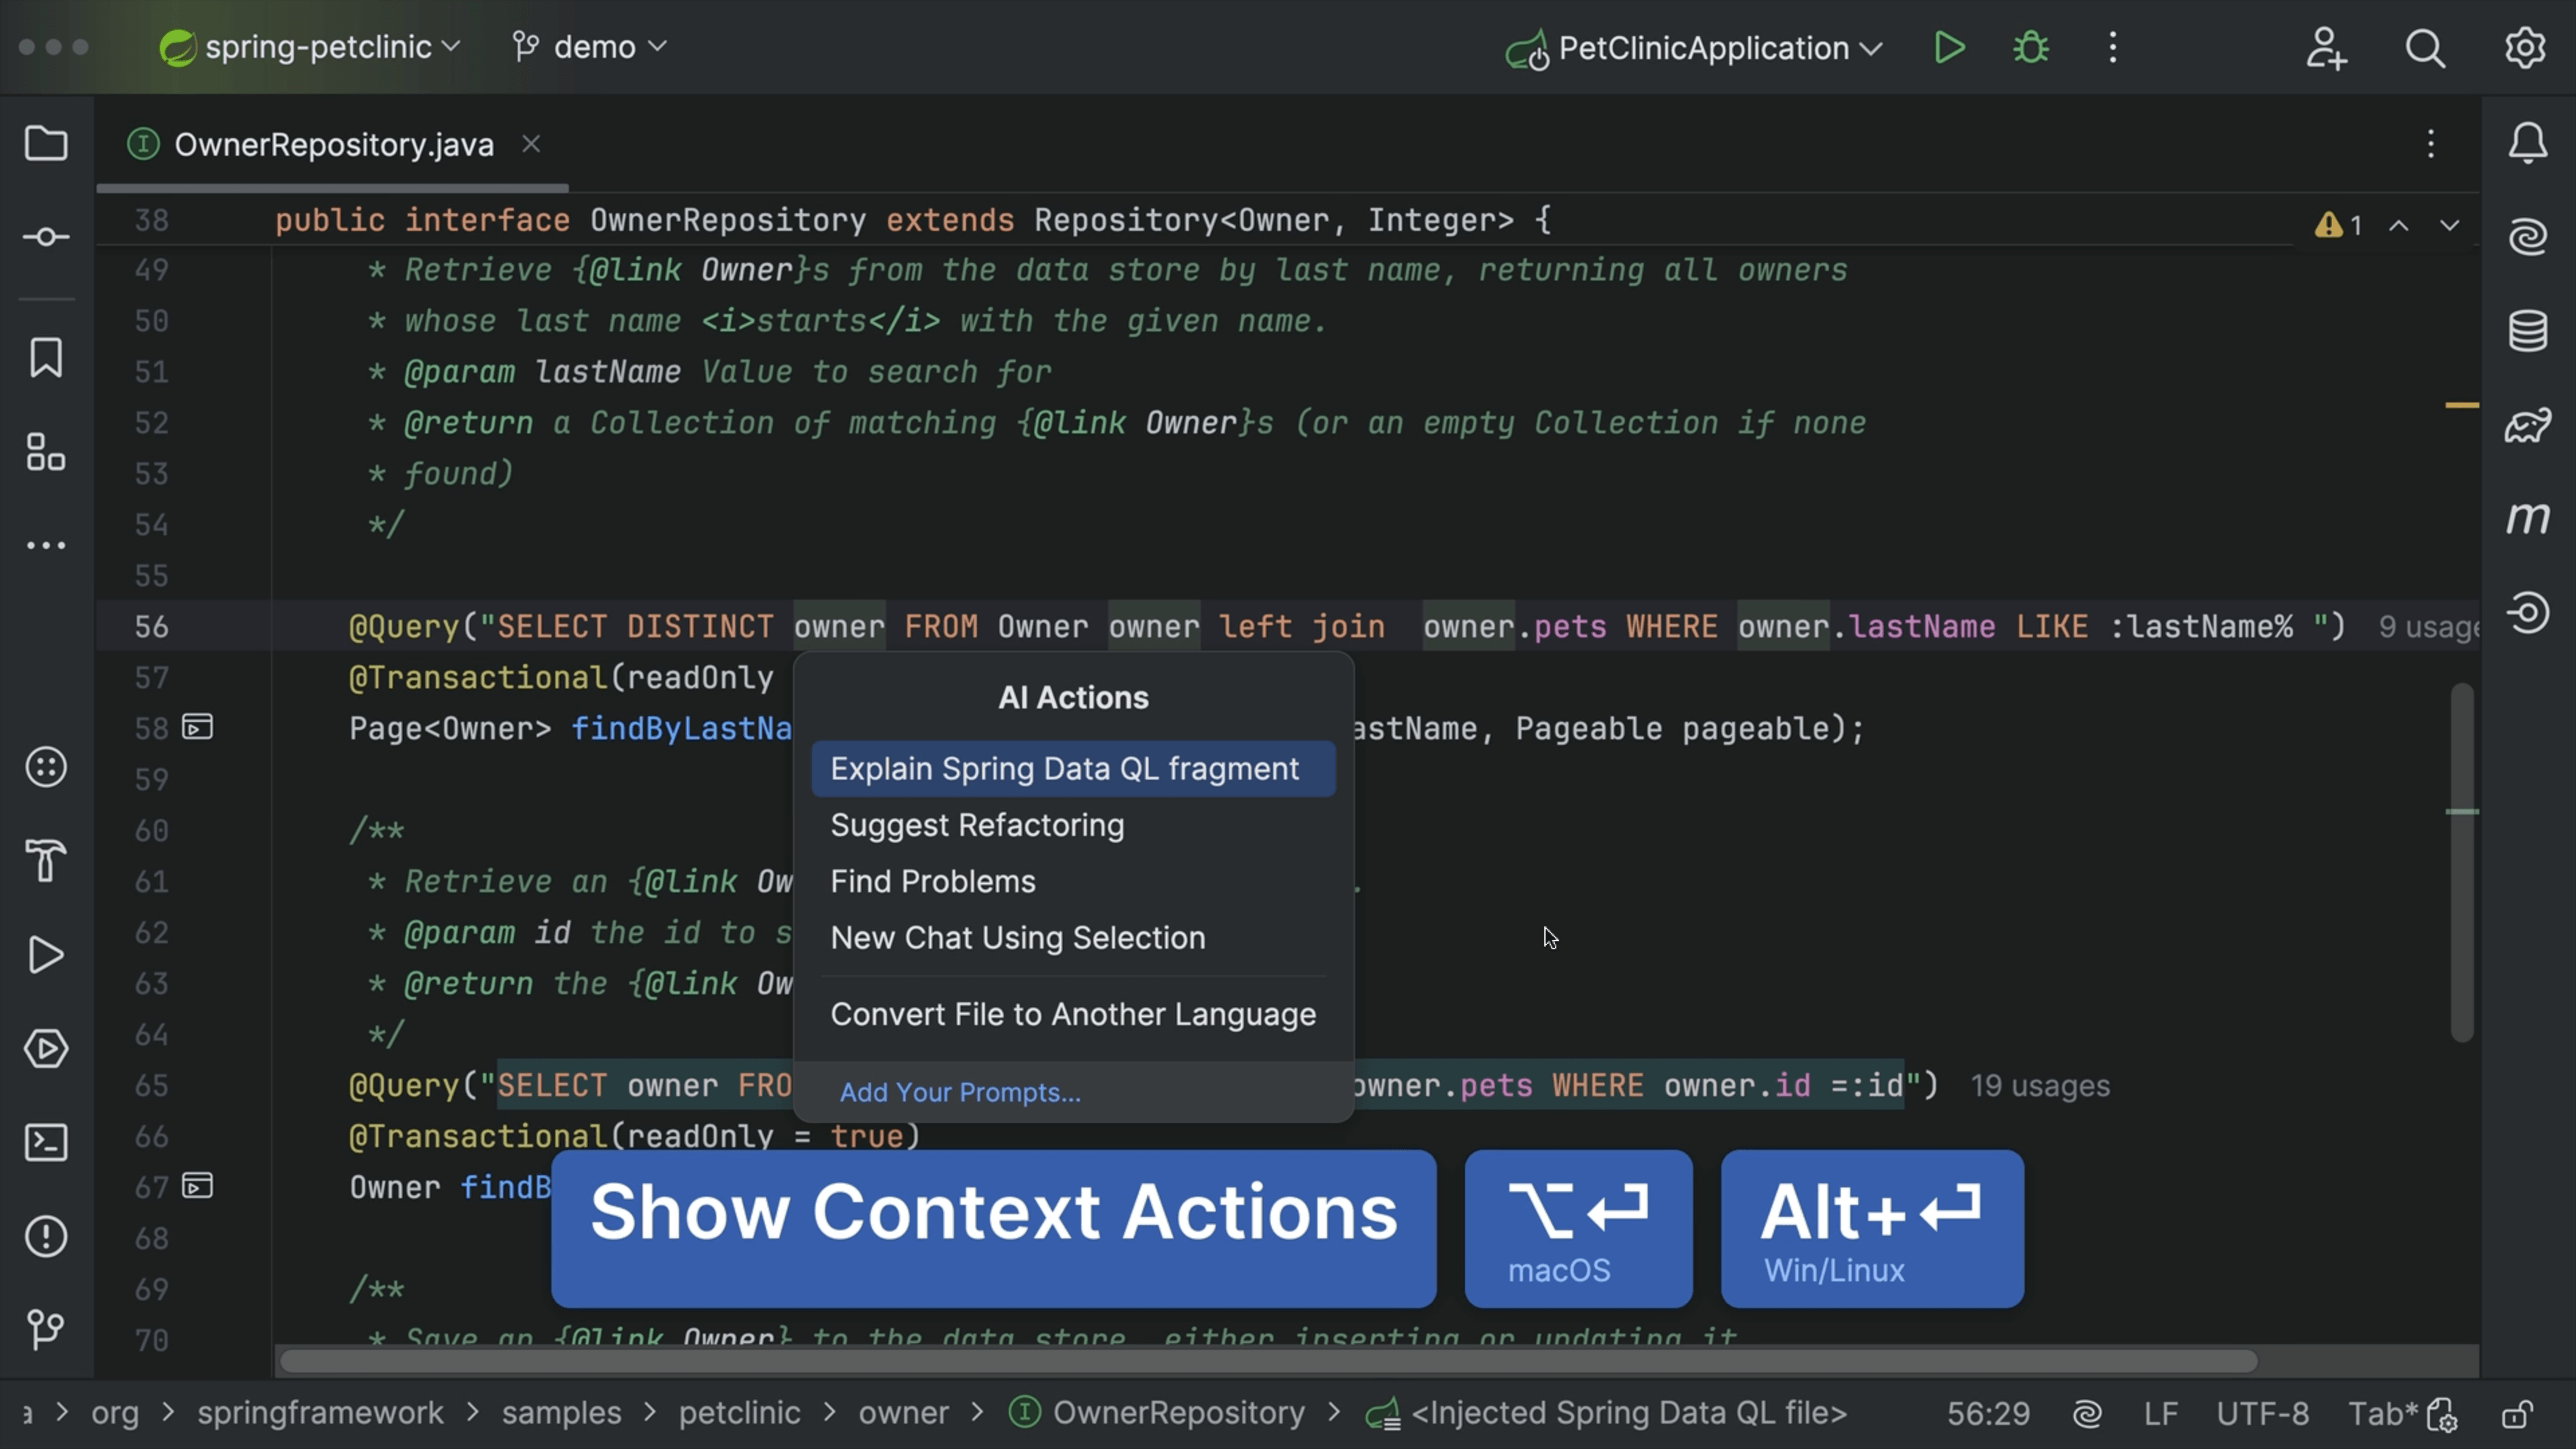Toggle read-only lock icon in status bar
The image size is (2576, 1449).
click(2517, 1414)
